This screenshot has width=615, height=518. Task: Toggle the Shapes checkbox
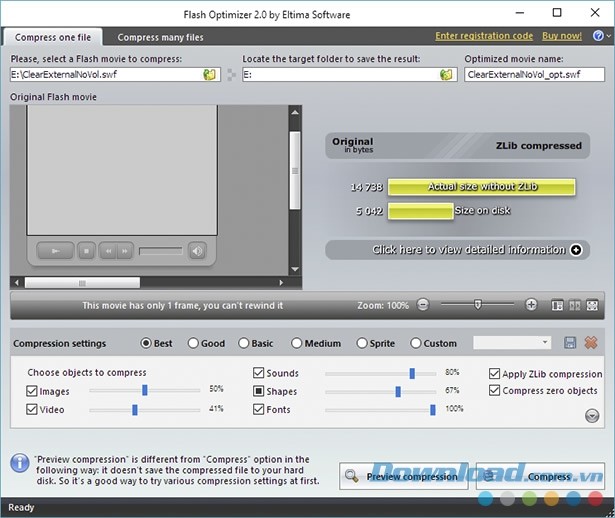[258, 391]
